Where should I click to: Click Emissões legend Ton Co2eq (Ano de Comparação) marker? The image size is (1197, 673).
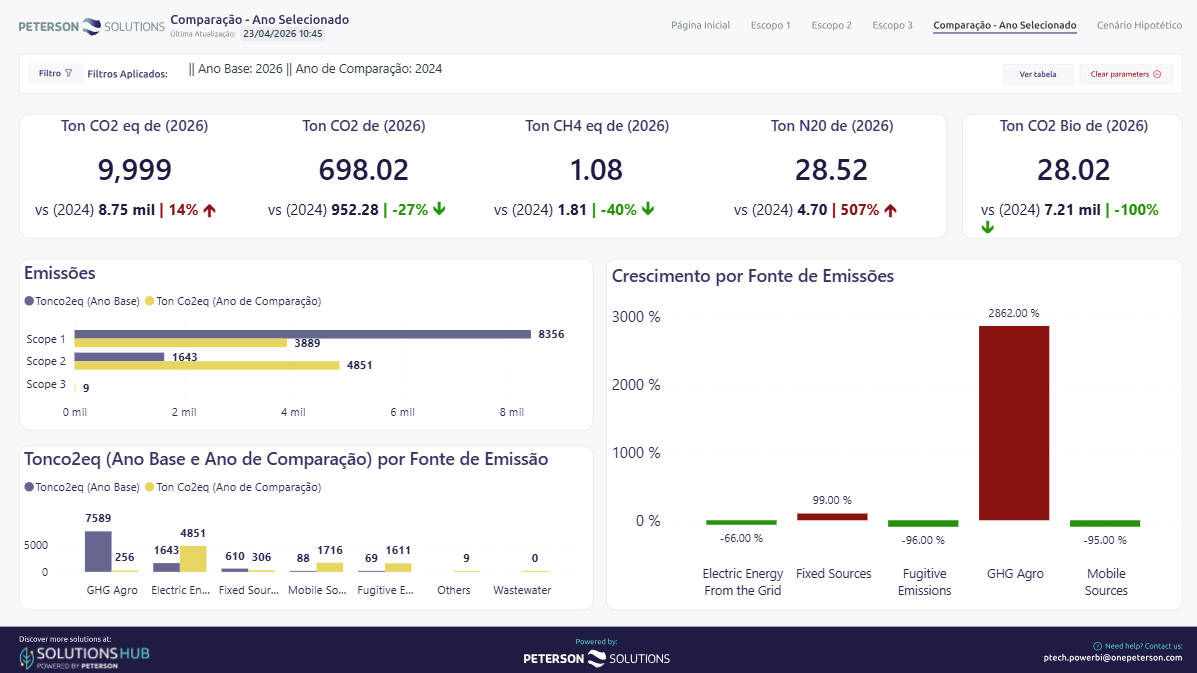pyautogui.click(x=150, y=301)
